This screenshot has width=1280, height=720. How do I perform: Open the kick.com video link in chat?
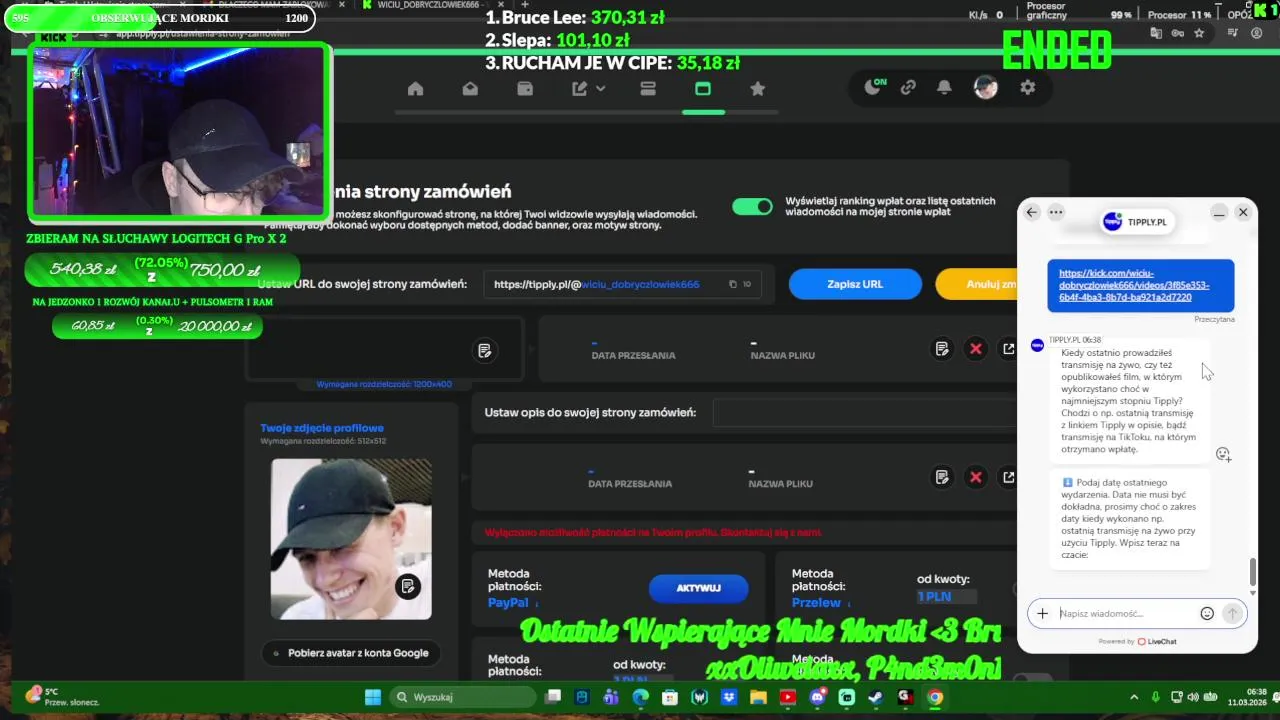tap(1134, 285)
